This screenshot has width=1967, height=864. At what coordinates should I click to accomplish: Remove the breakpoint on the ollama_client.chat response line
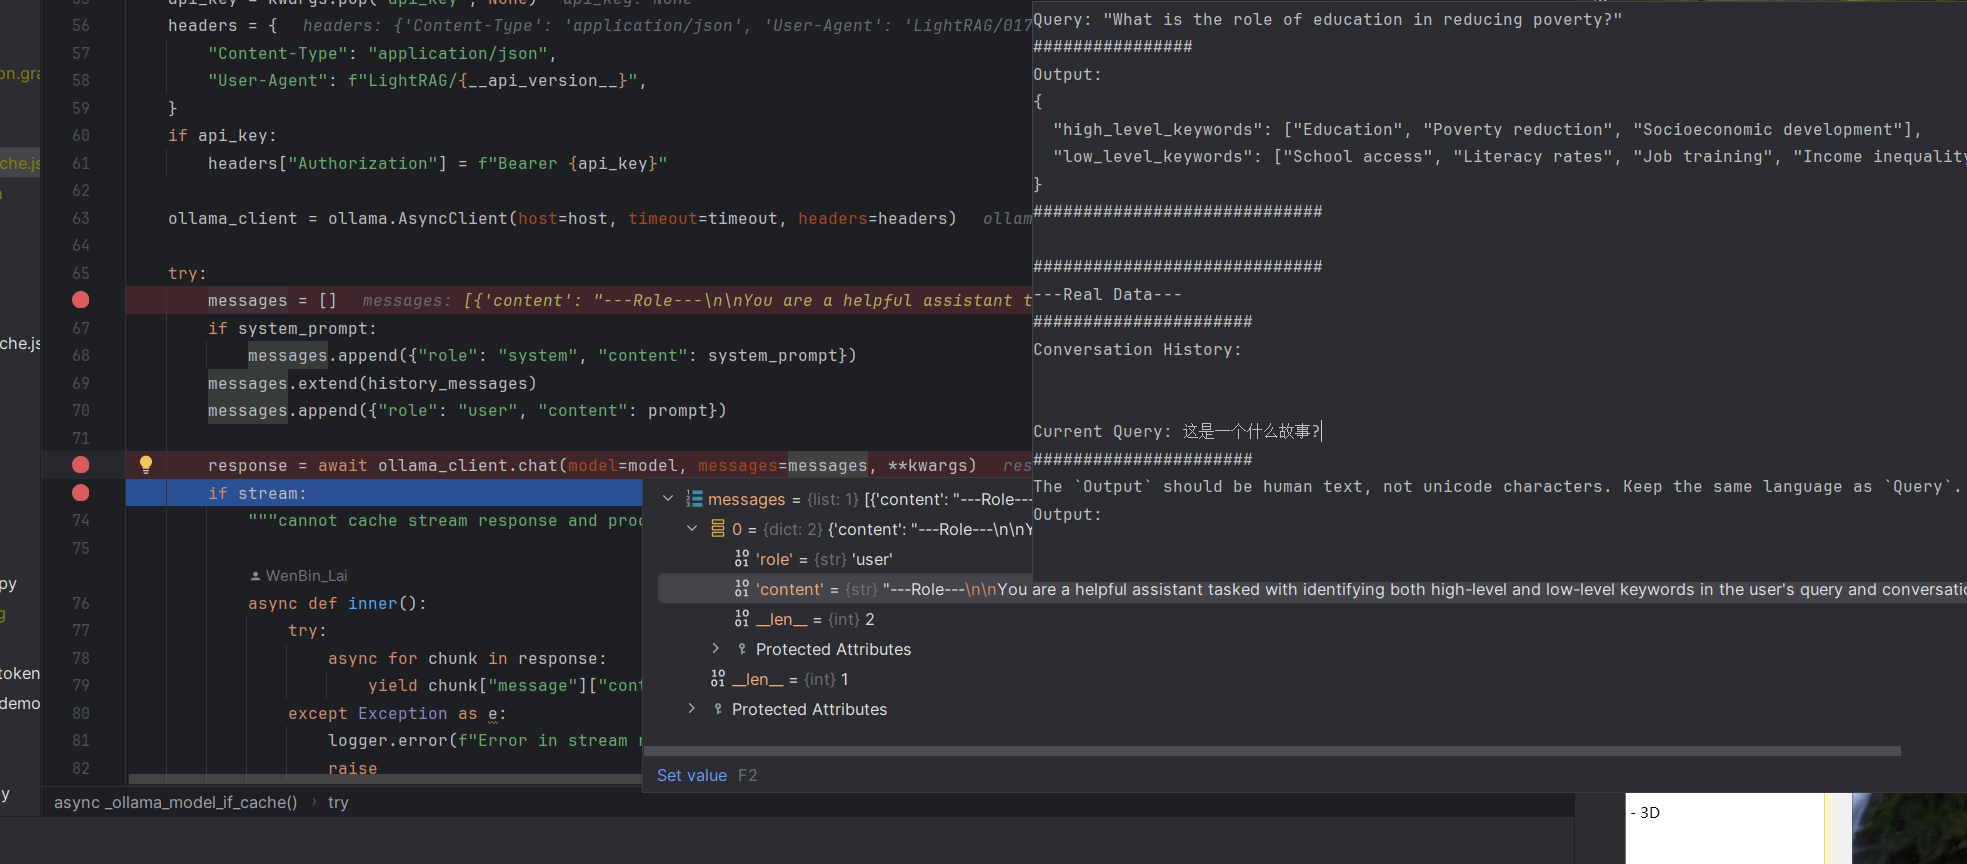coord(81,465)
